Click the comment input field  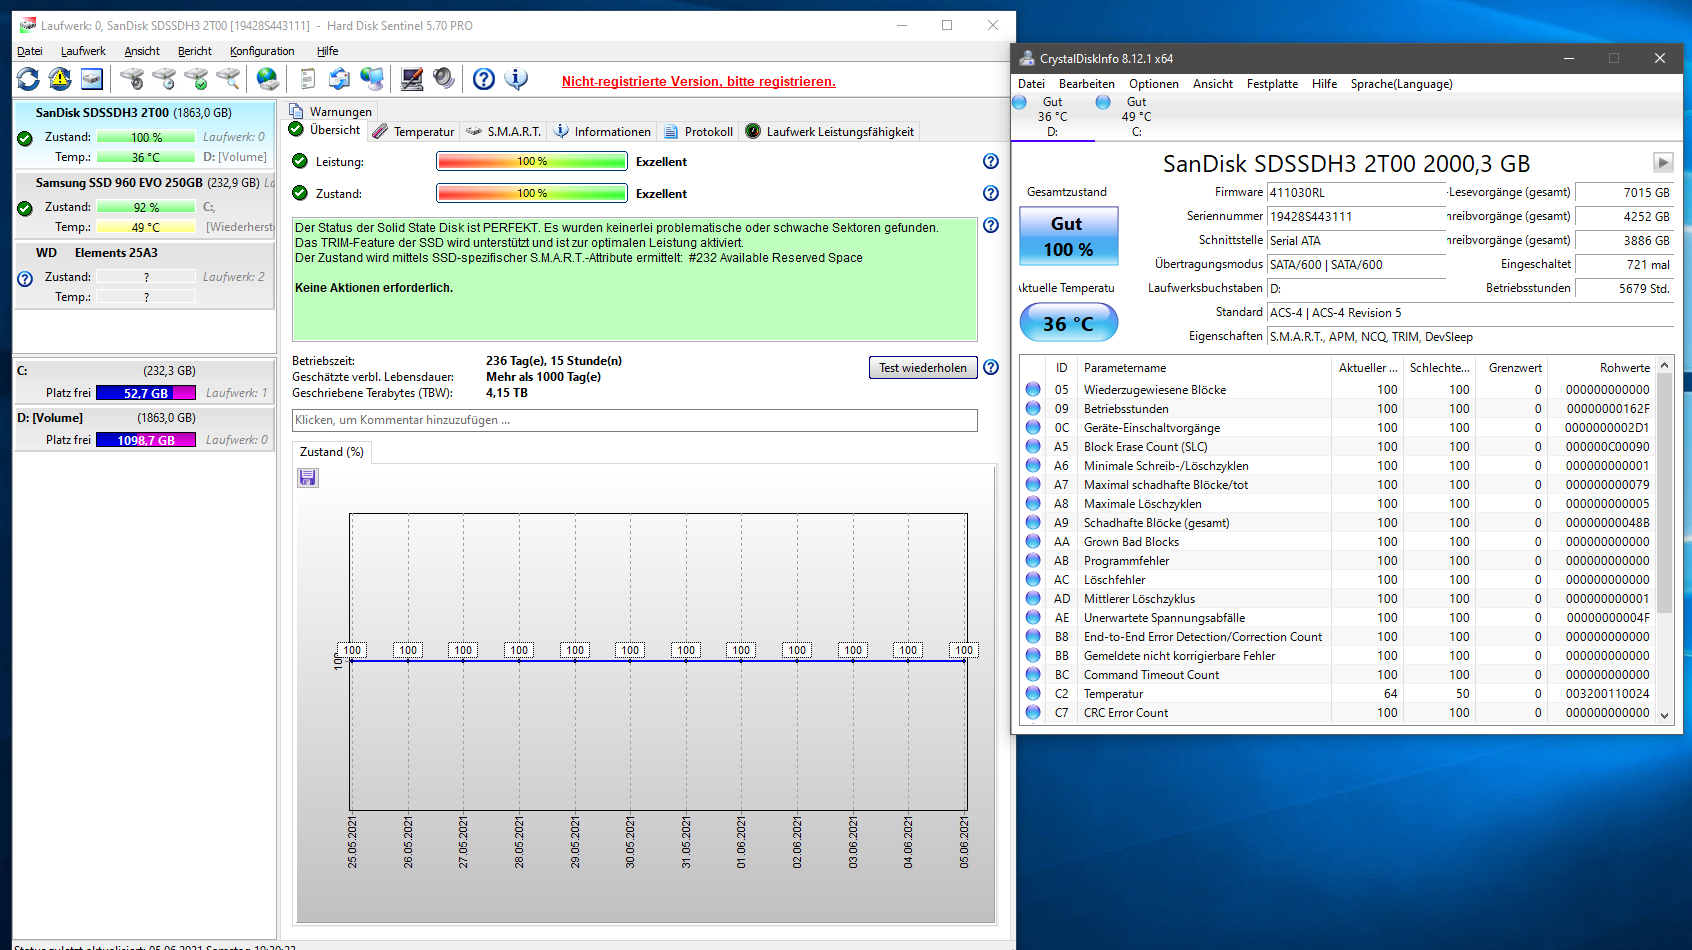pos(635,420)
